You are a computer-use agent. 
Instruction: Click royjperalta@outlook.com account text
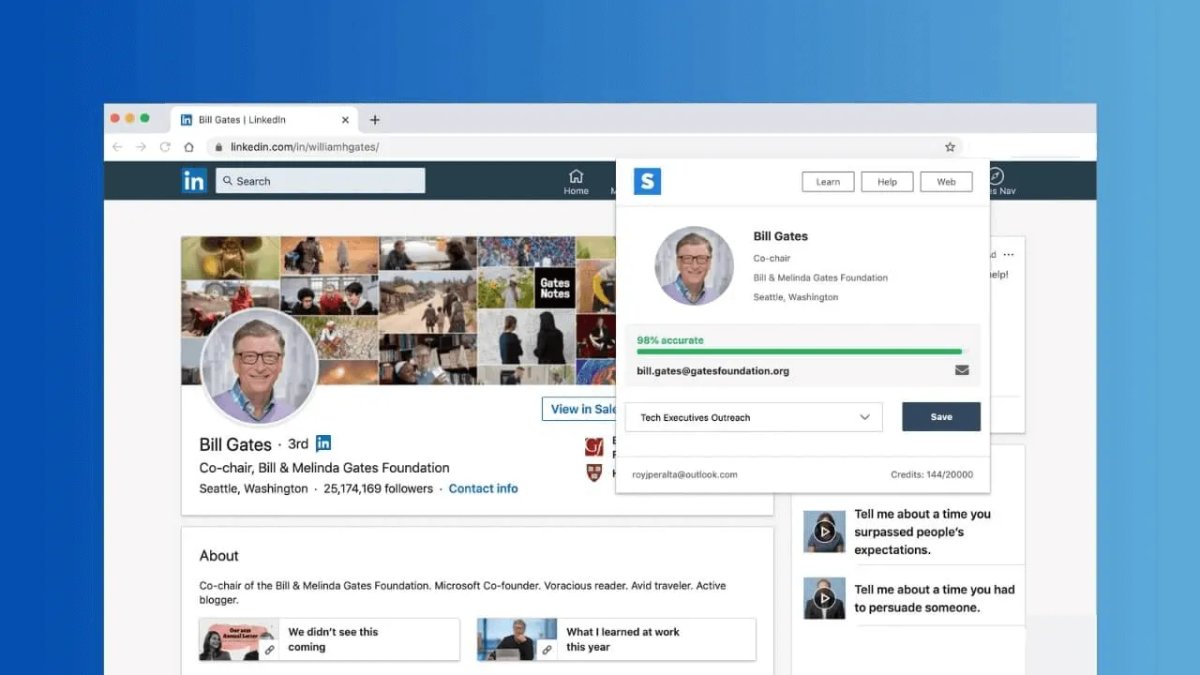tap(685, 475)
